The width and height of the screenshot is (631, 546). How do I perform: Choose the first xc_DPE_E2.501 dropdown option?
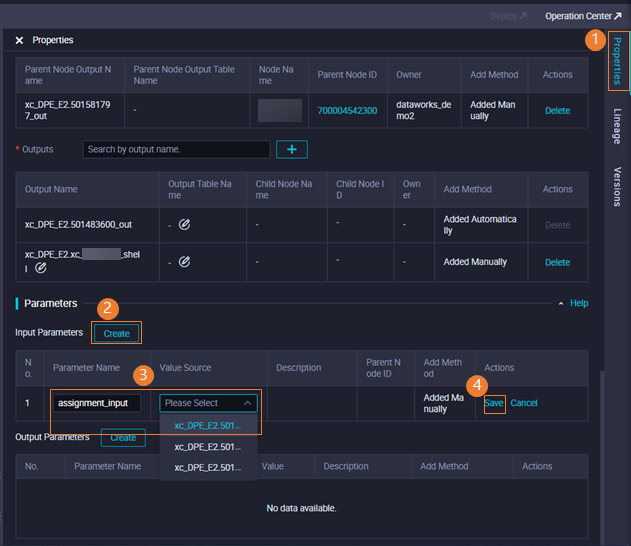pos(208,425)
